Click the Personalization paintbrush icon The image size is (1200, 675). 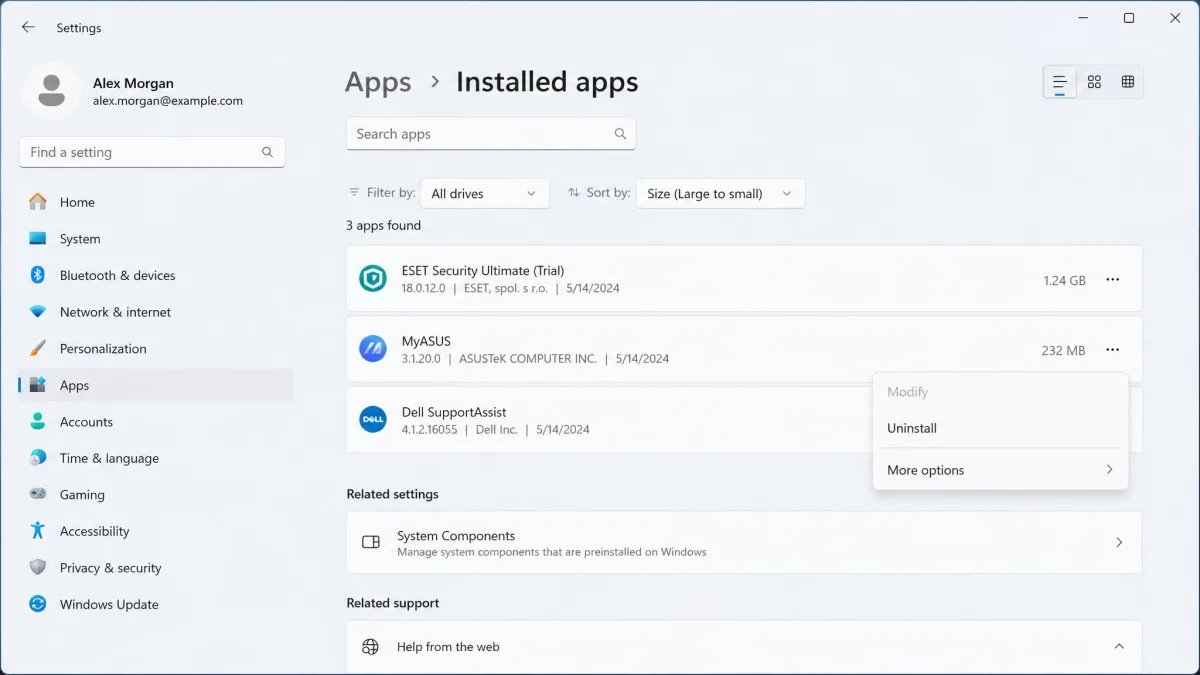(38, 348)
